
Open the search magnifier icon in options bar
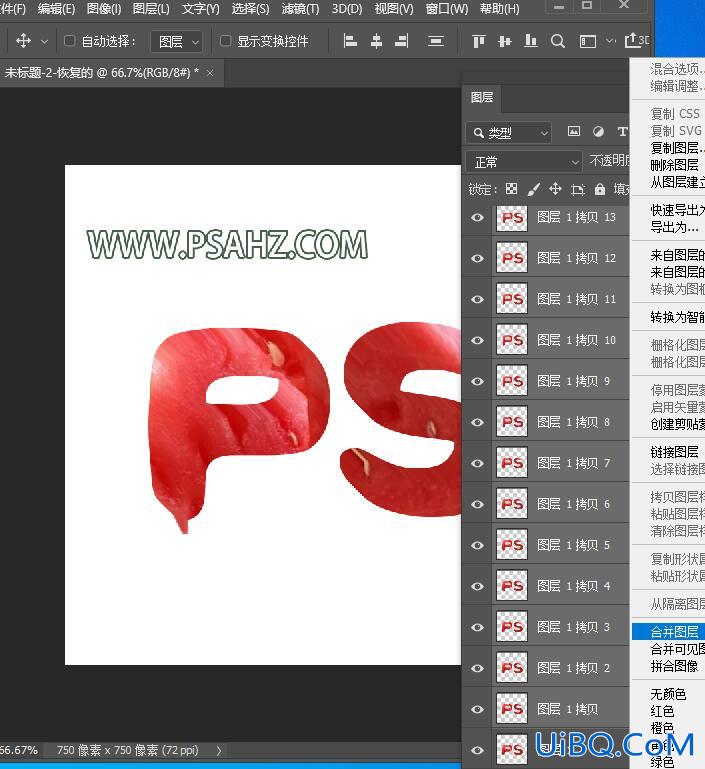[x=557, y=41]
